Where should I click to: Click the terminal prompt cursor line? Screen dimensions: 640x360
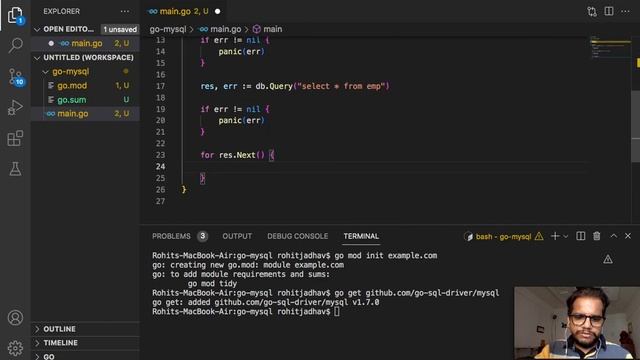pyautogui.click(x=246, y=312)
